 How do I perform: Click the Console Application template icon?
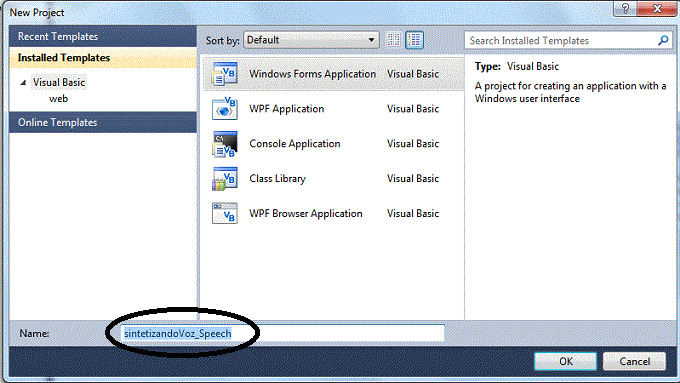(224, 144)
